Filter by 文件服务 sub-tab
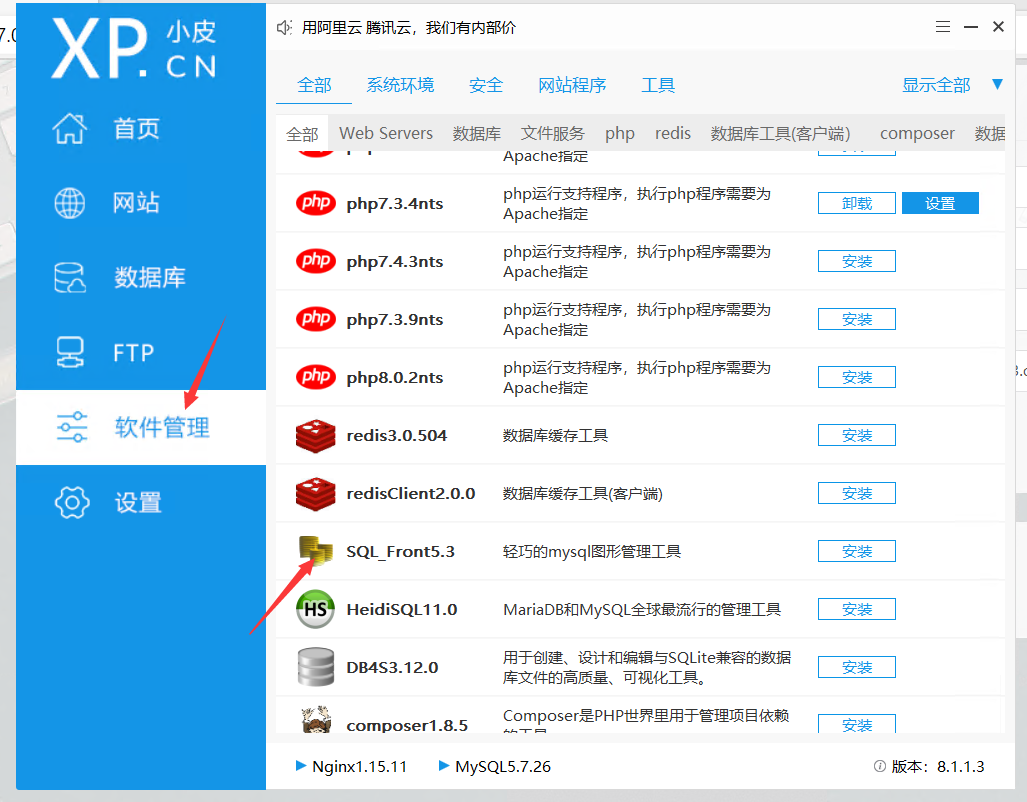 point(552,134)
